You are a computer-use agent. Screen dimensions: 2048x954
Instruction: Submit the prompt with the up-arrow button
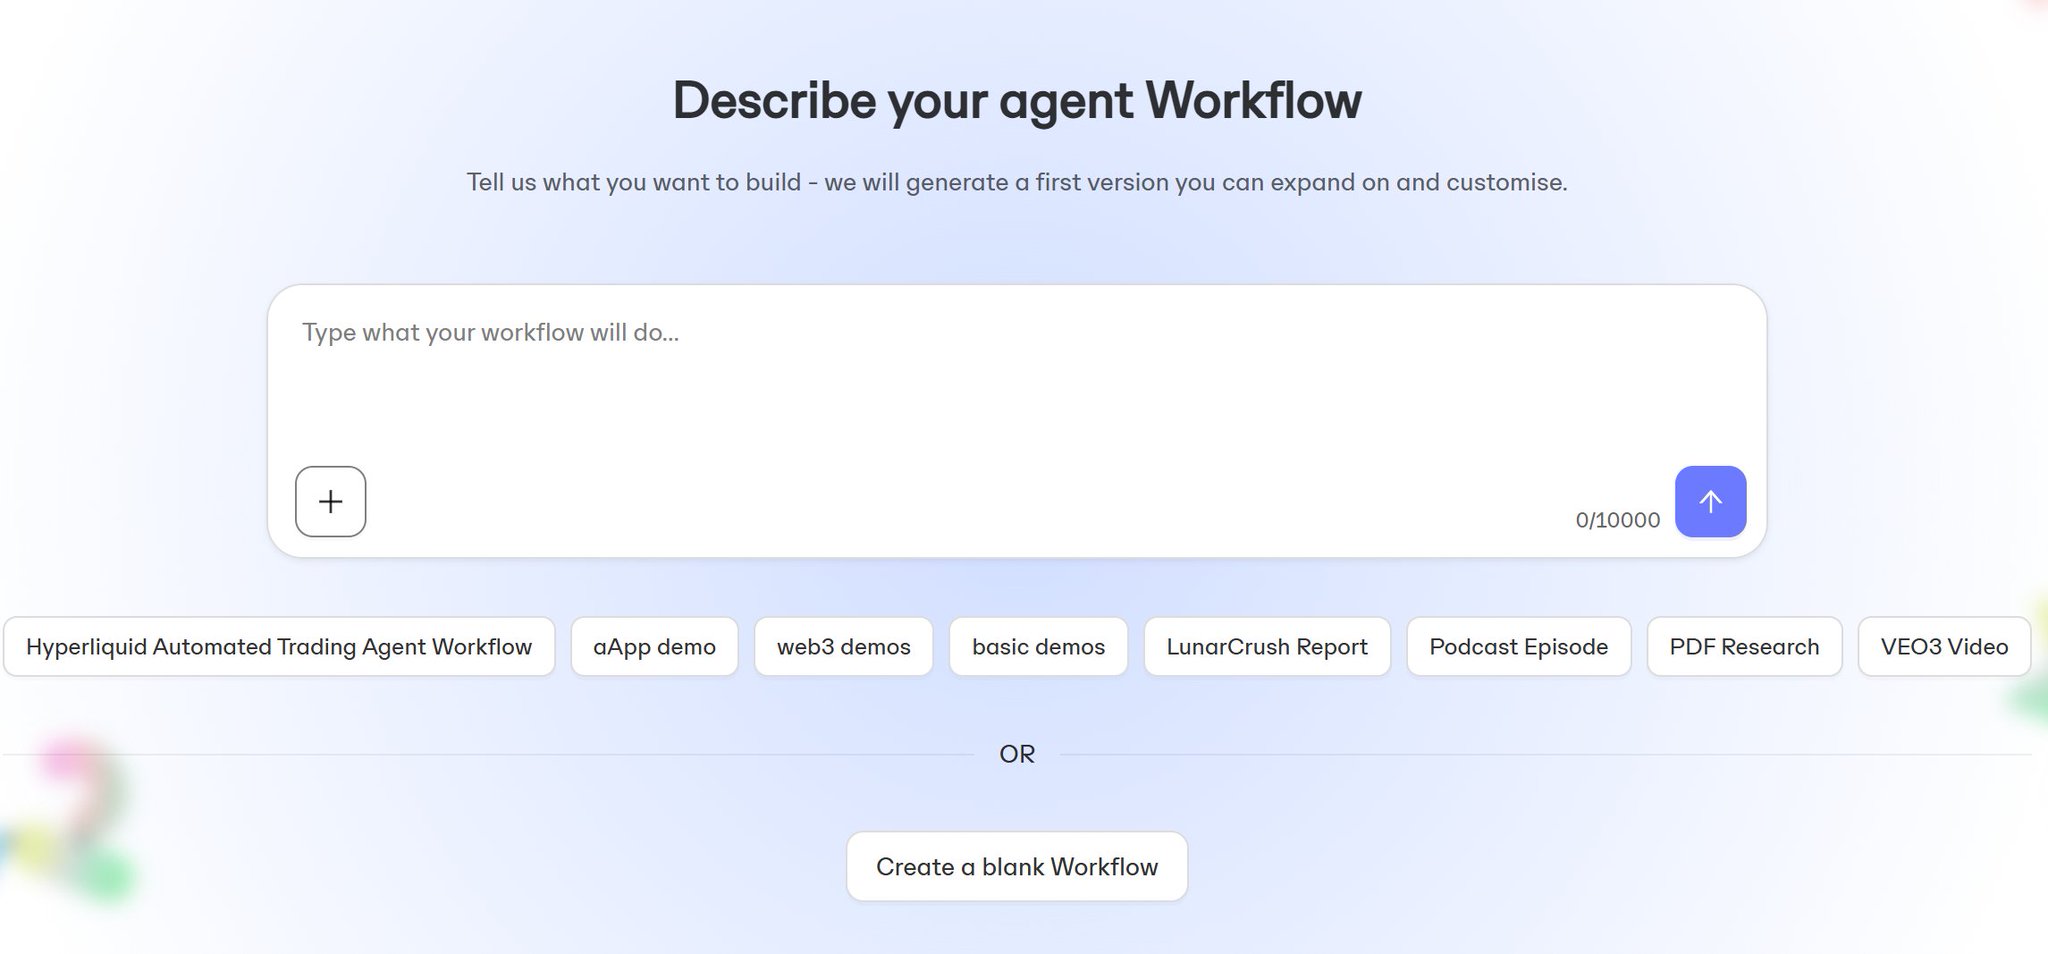[1710, 501]
